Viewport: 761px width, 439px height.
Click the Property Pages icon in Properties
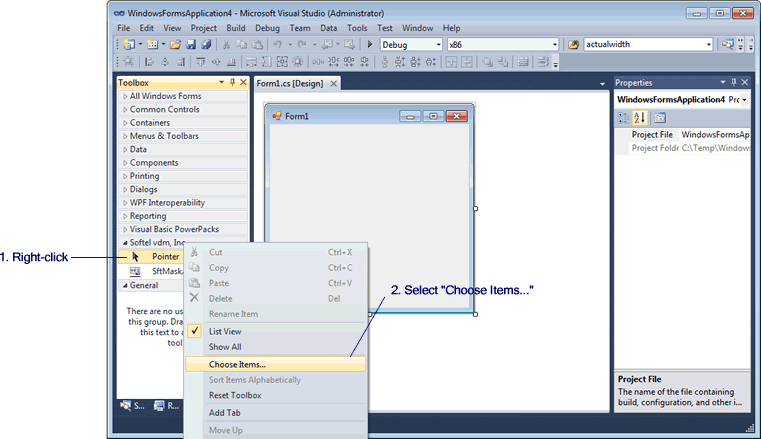[660, 117]
